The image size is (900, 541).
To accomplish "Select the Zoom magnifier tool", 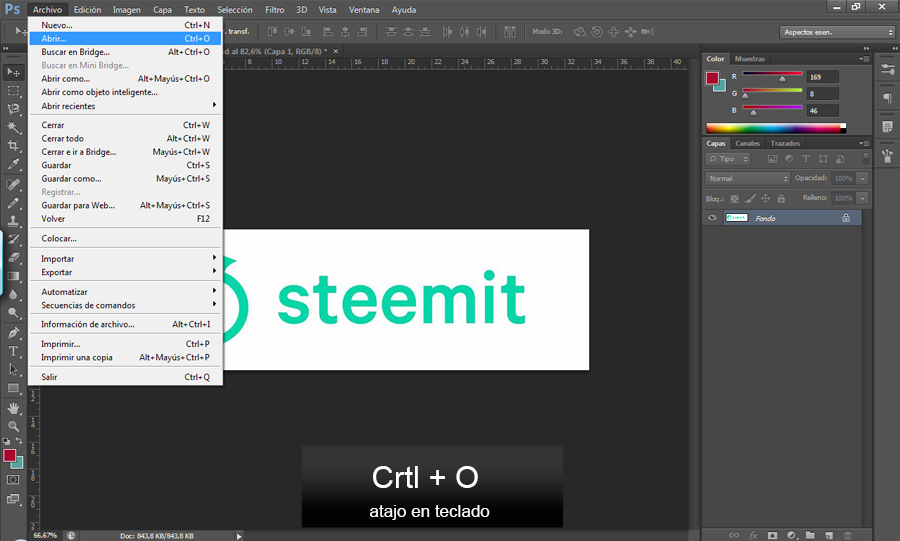I will tap(13, 426).
